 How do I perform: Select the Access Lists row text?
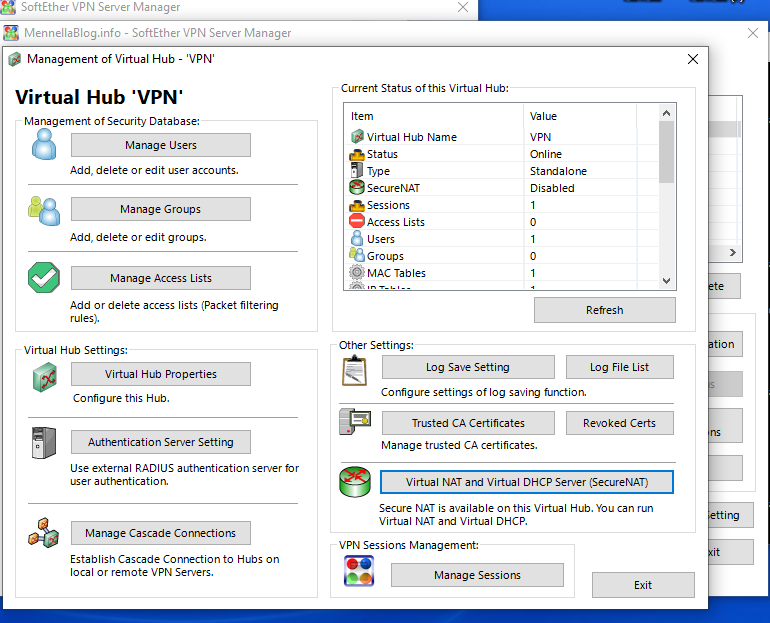(x=395, y=222)
